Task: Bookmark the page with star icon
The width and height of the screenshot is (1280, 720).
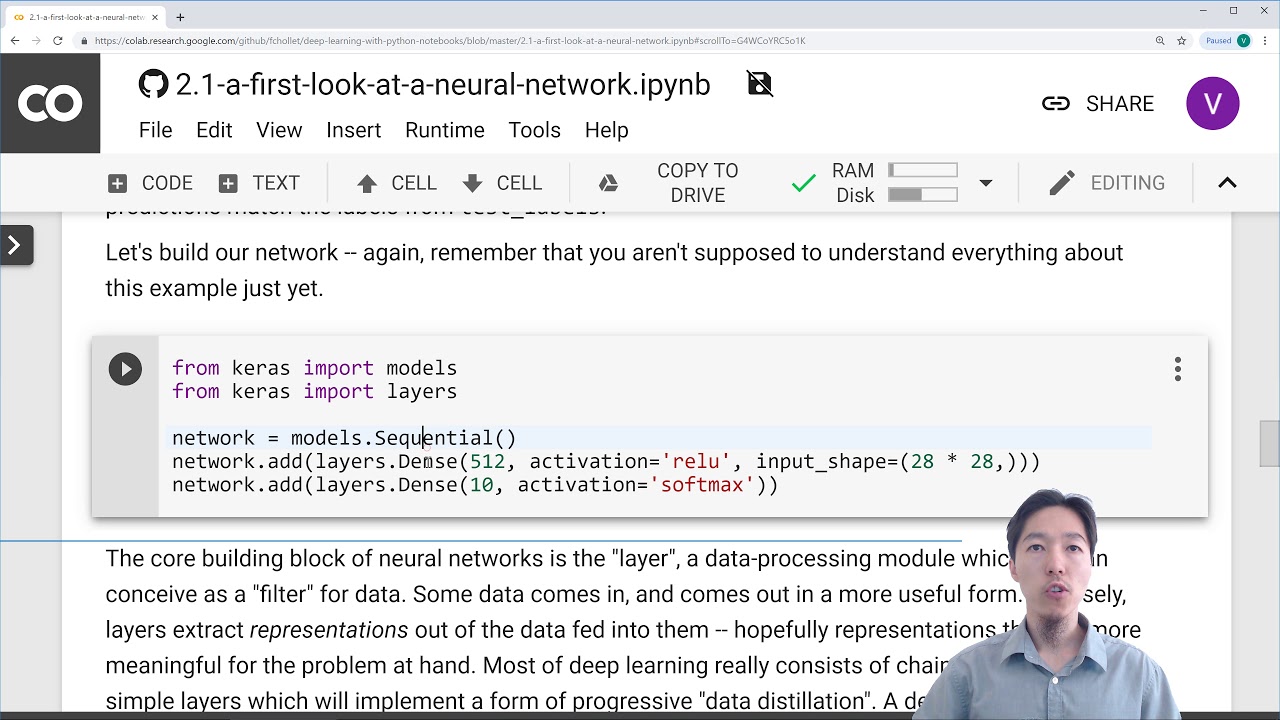Action: (x=1181, y=41)
